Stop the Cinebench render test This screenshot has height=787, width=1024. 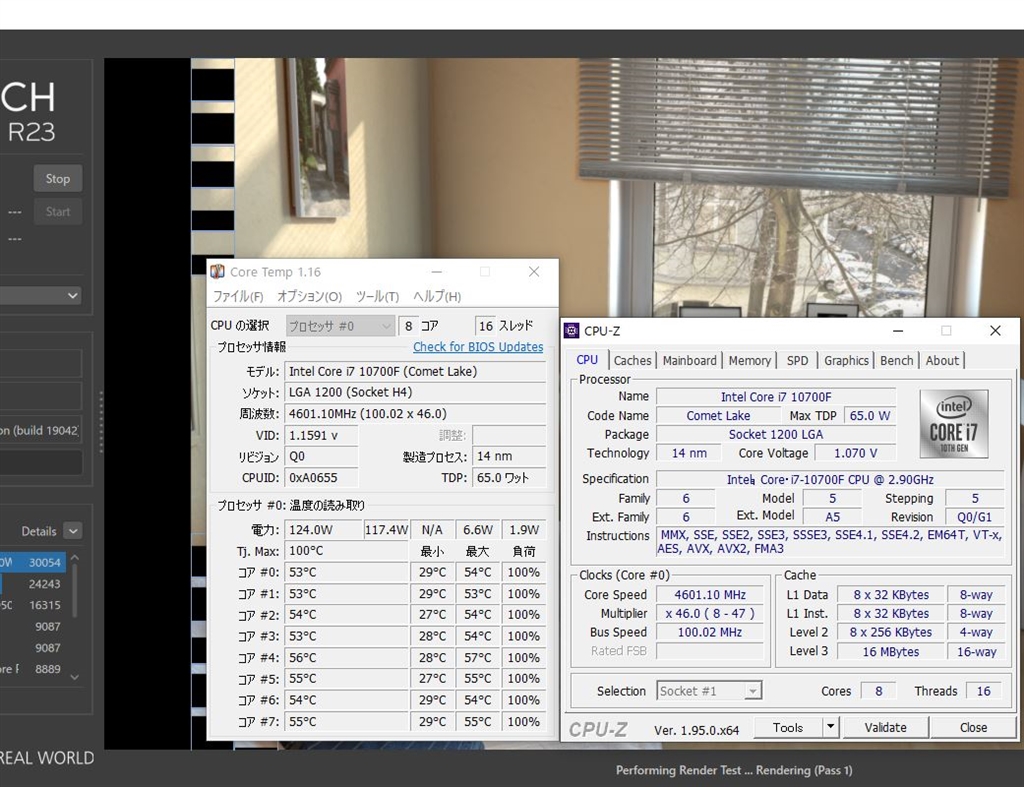tap(58, 179)
